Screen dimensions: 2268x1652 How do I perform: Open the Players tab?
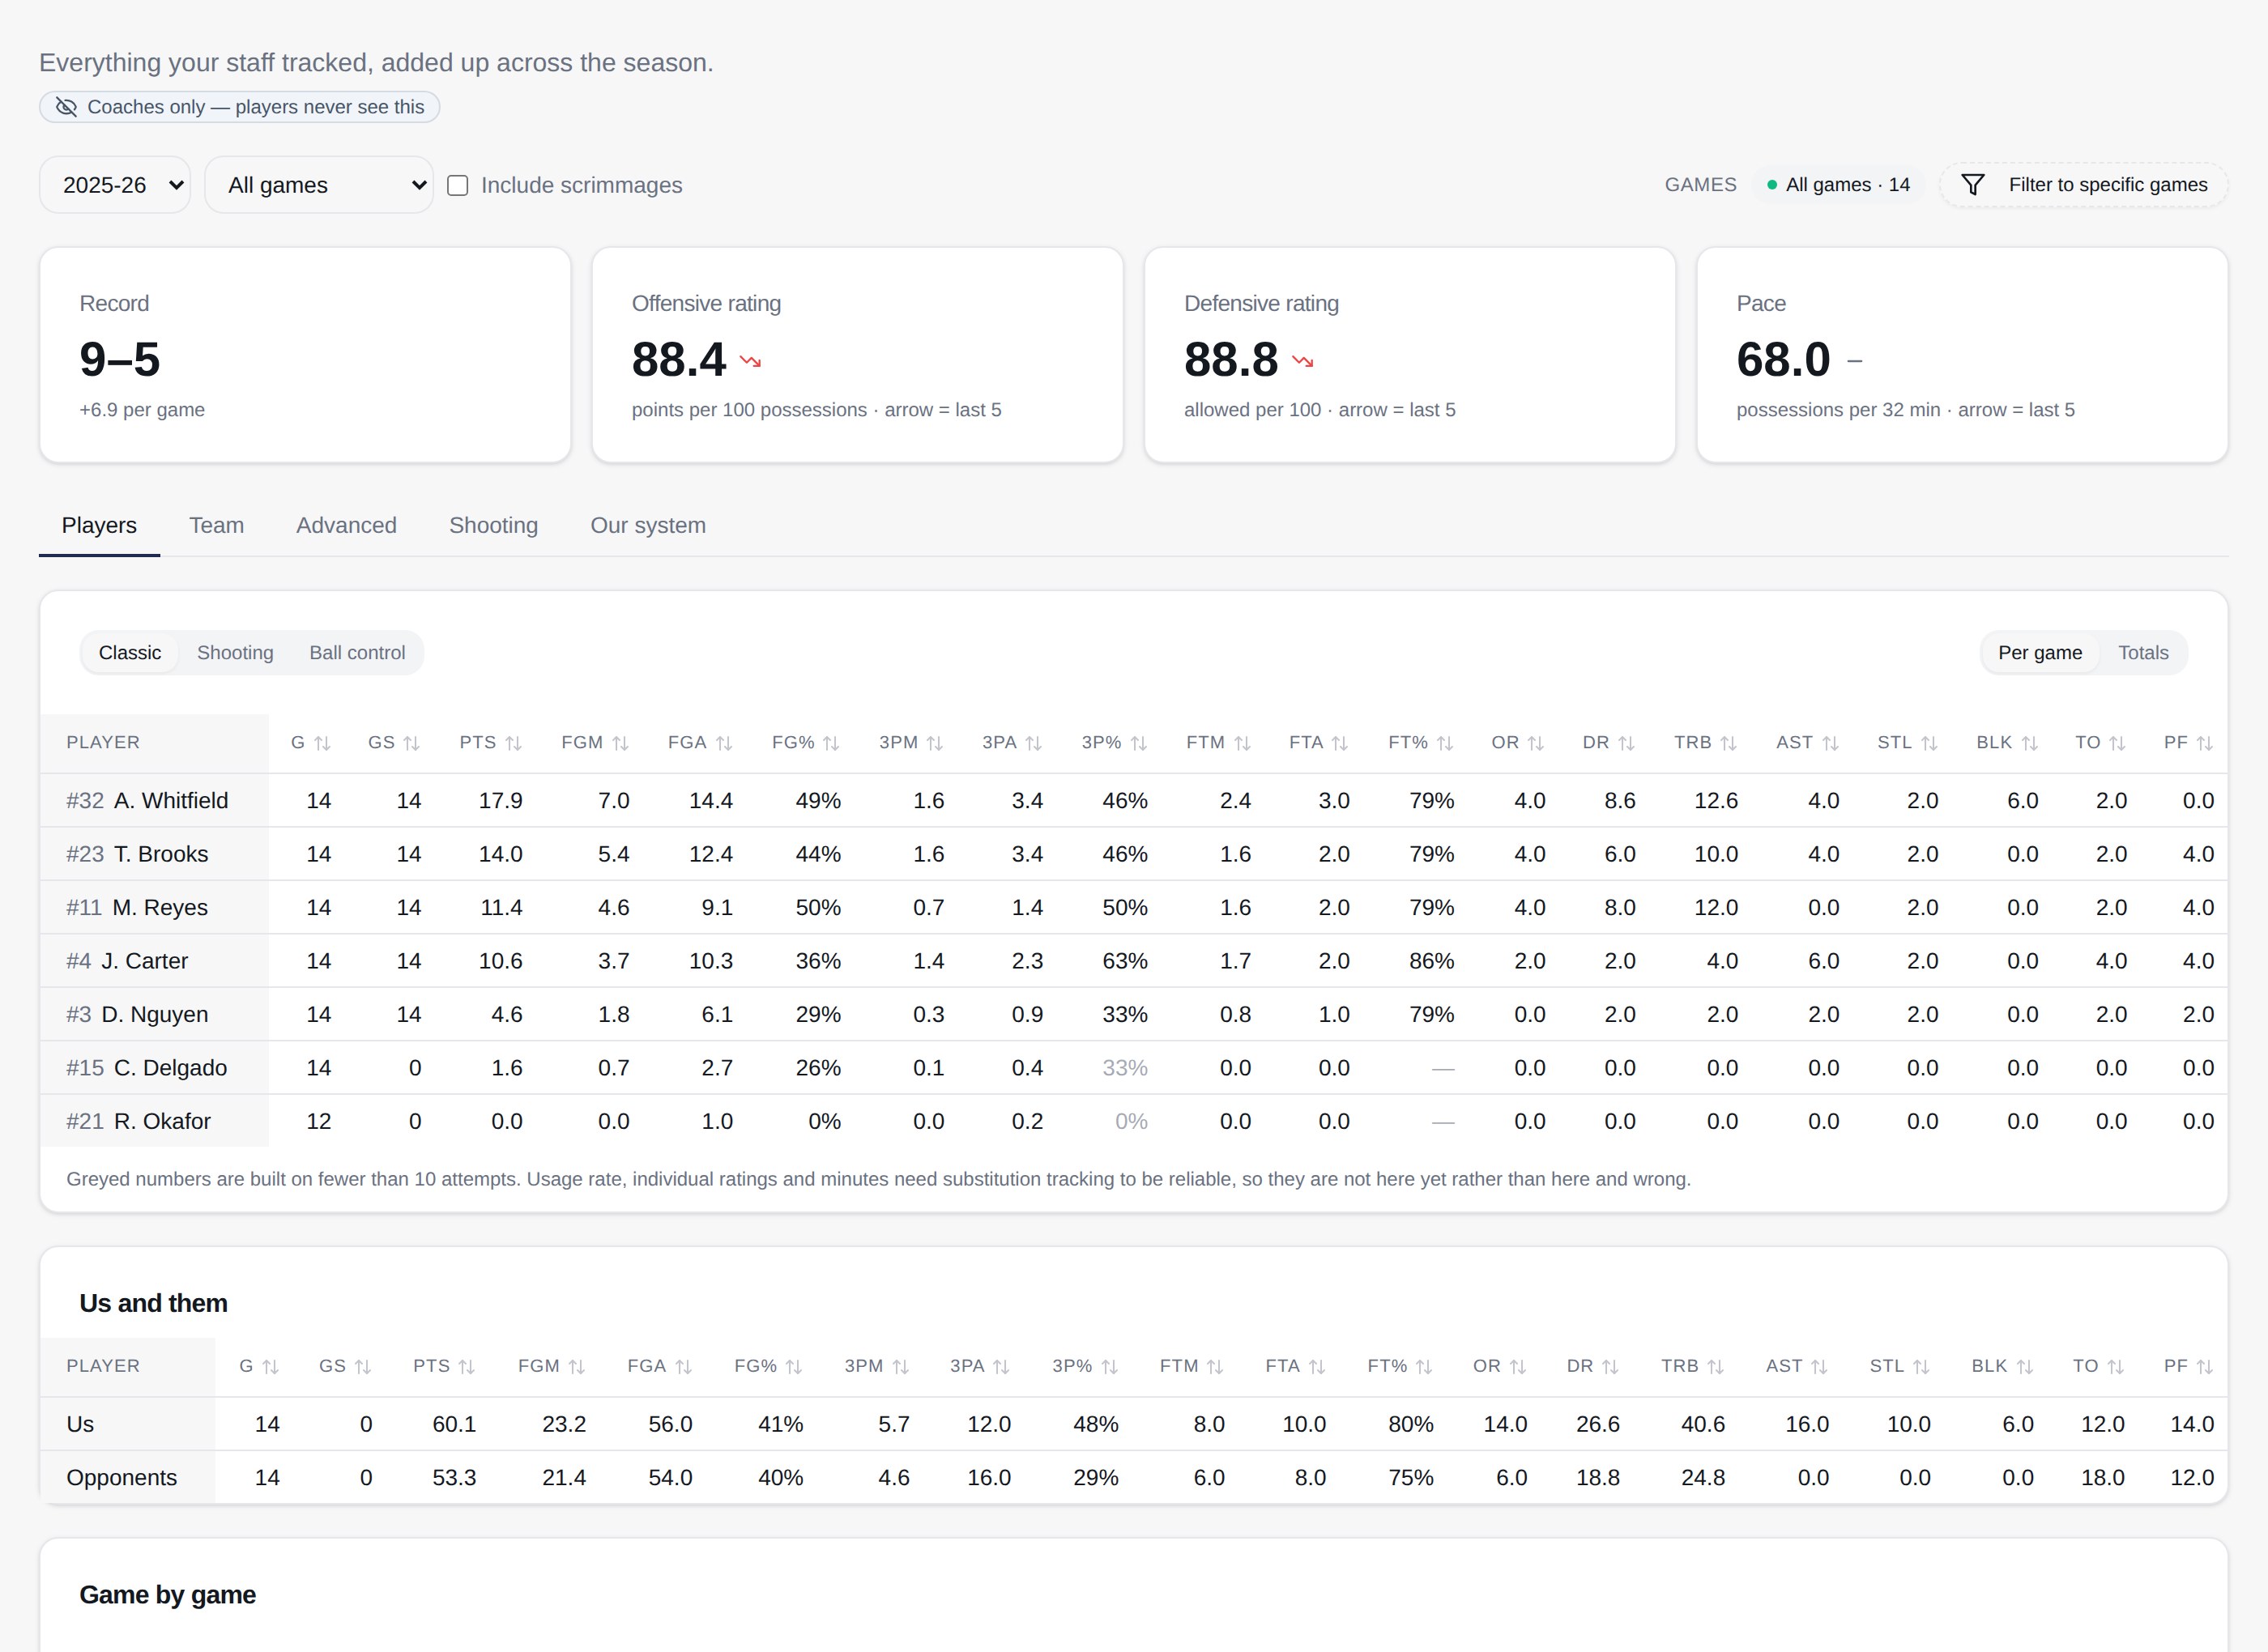pyautogui.click(x=99, y=526)
